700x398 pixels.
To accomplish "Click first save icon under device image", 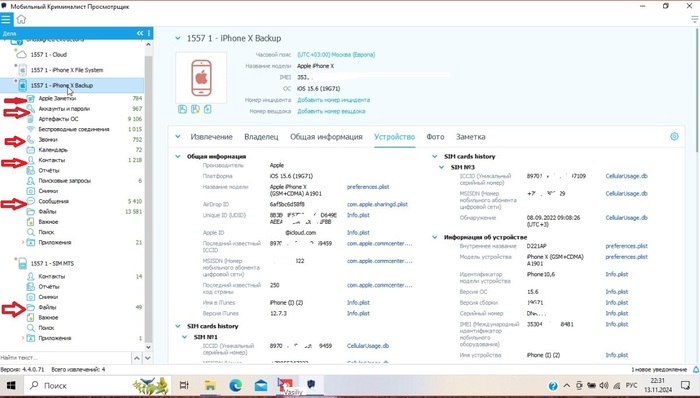I will [x=183, y=109].
